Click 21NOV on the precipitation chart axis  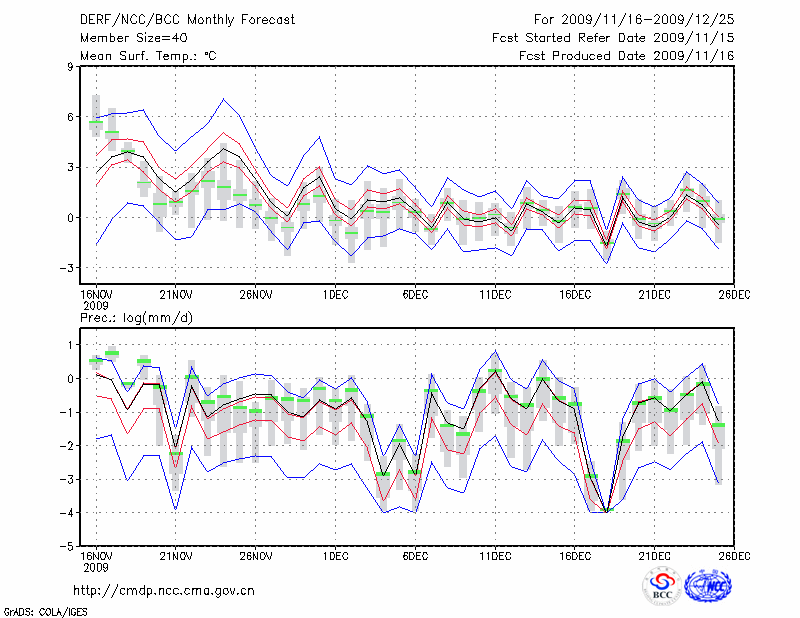(175, 555)
